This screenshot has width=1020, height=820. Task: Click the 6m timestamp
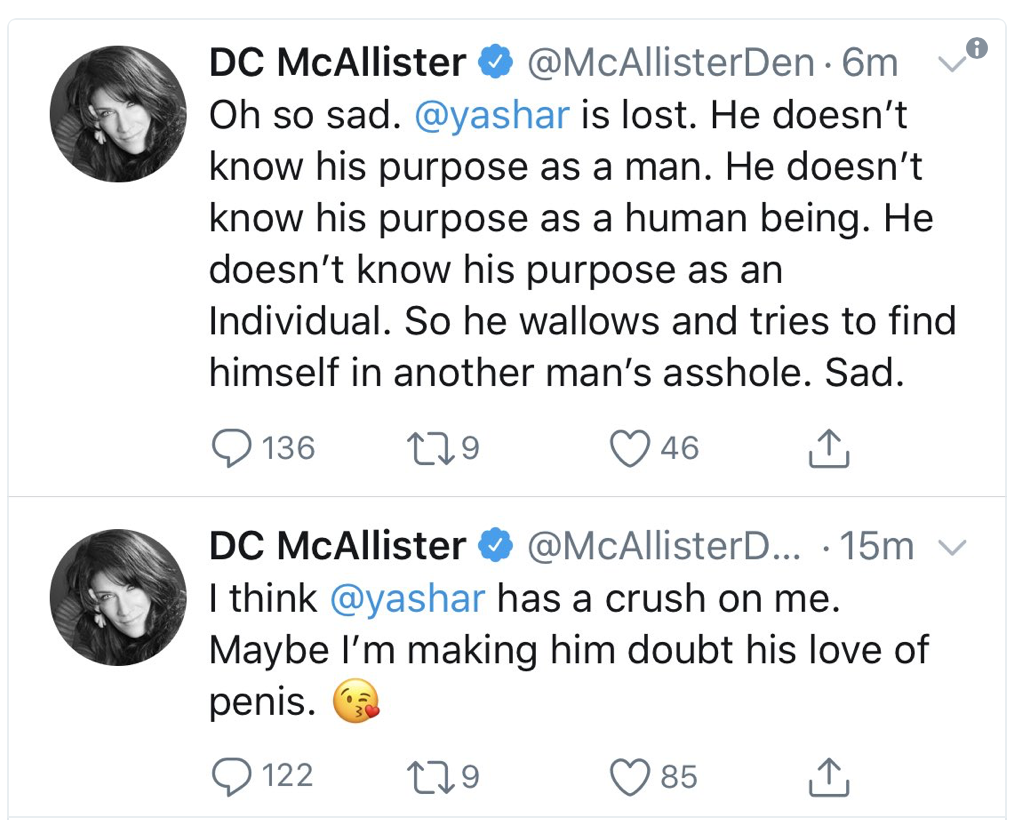pyautogui.click(x=870, y=64)
